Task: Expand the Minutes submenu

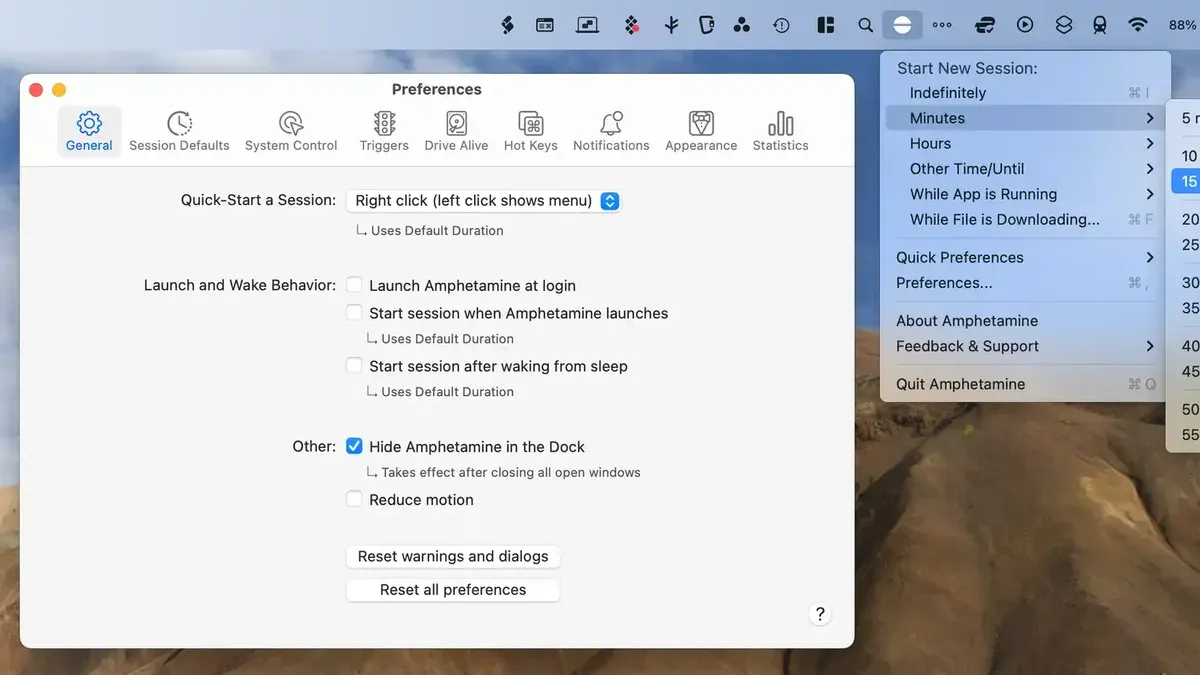Action: [1023, 118]
